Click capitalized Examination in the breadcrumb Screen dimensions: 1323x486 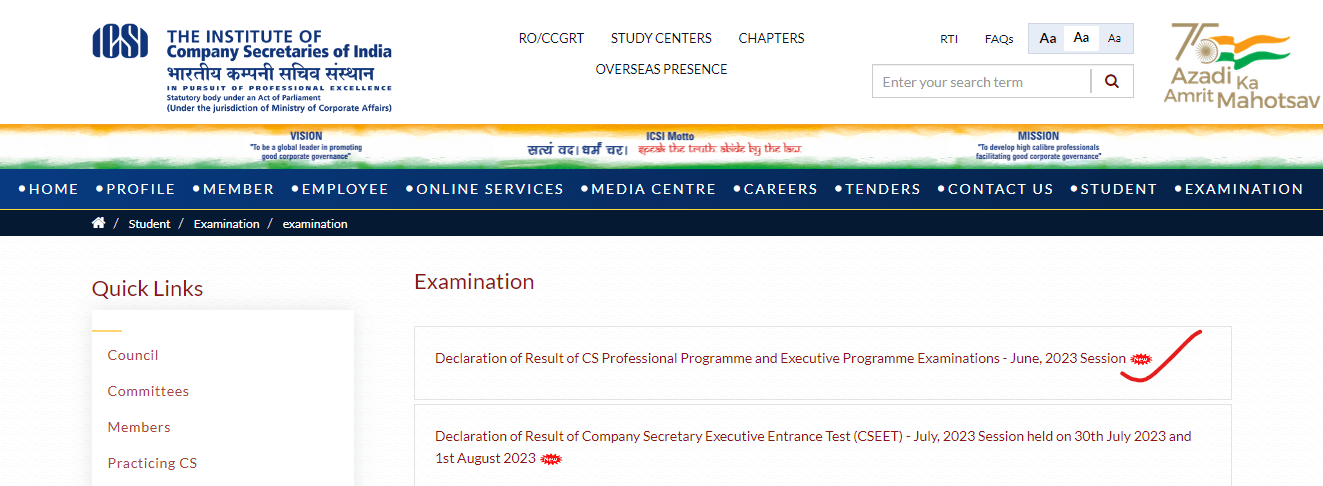[x=226, y=224]
